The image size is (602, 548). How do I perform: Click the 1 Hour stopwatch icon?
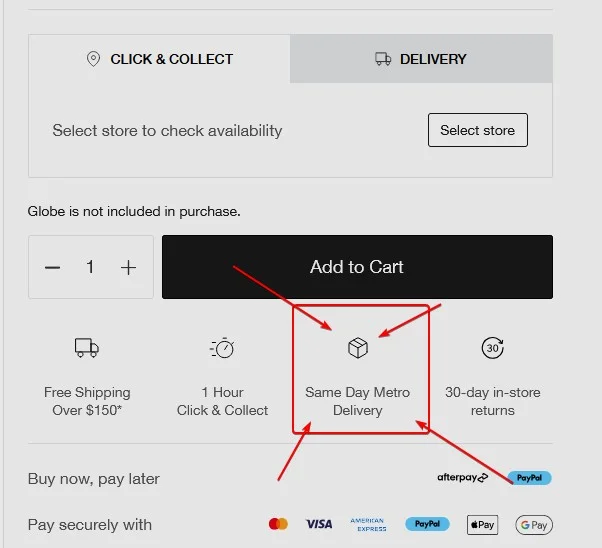coord(222,348)
